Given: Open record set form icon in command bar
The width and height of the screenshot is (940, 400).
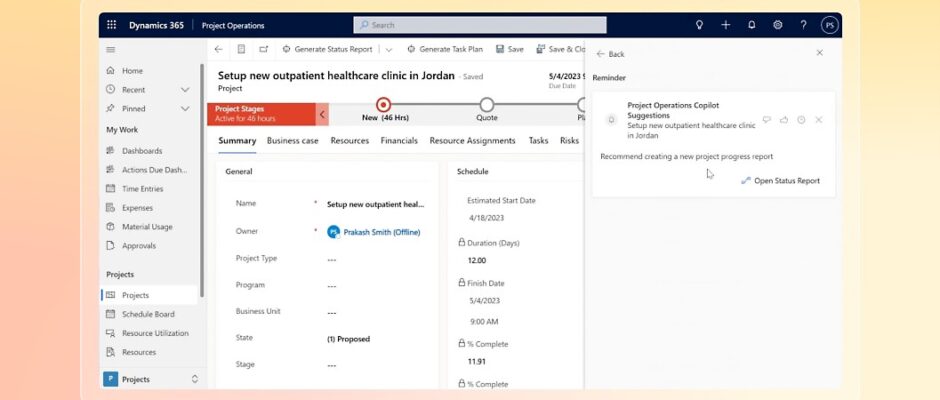Looking at the screenshot, I should pos(241,49).
